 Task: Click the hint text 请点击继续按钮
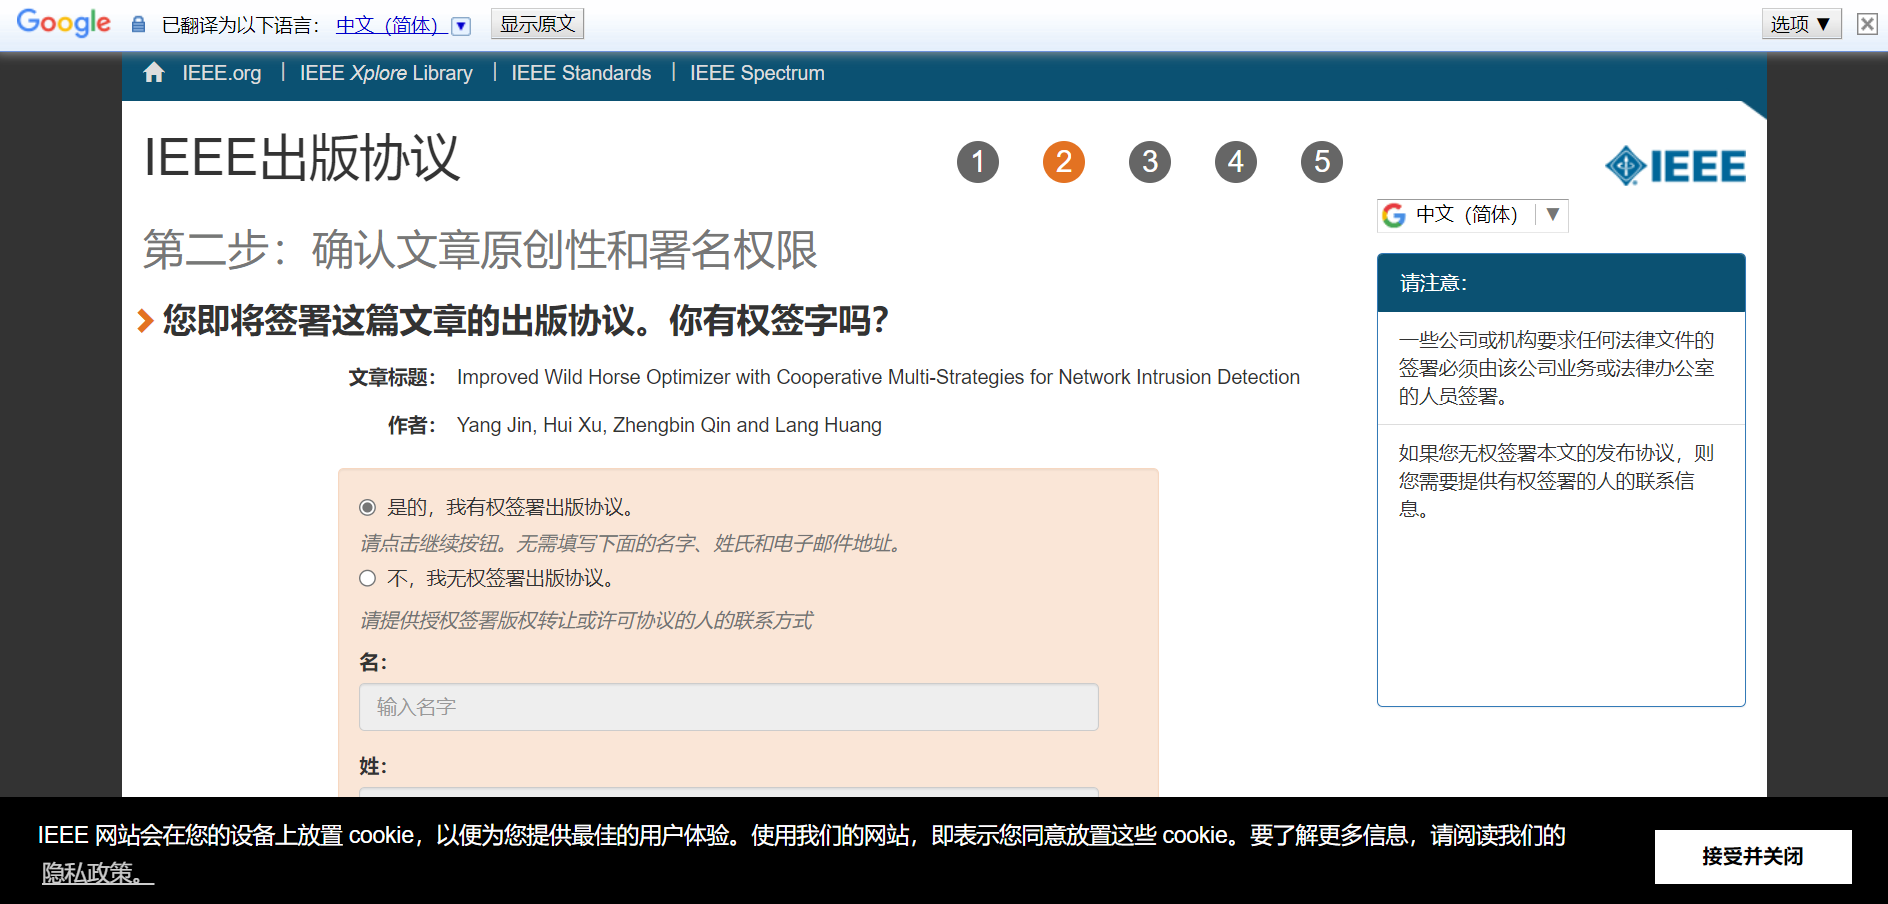634,543
